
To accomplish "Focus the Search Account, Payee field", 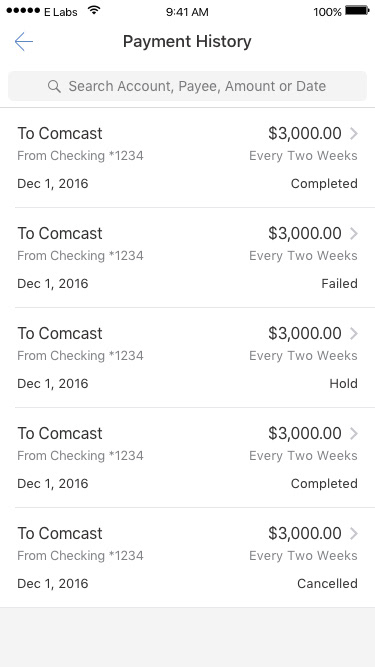I will (188, 86).
